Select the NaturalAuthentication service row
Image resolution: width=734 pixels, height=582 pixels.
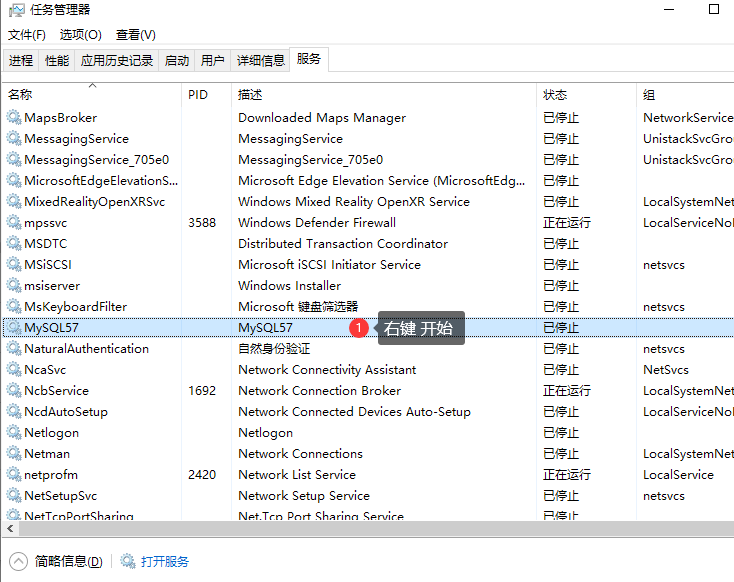pos(86,349)
